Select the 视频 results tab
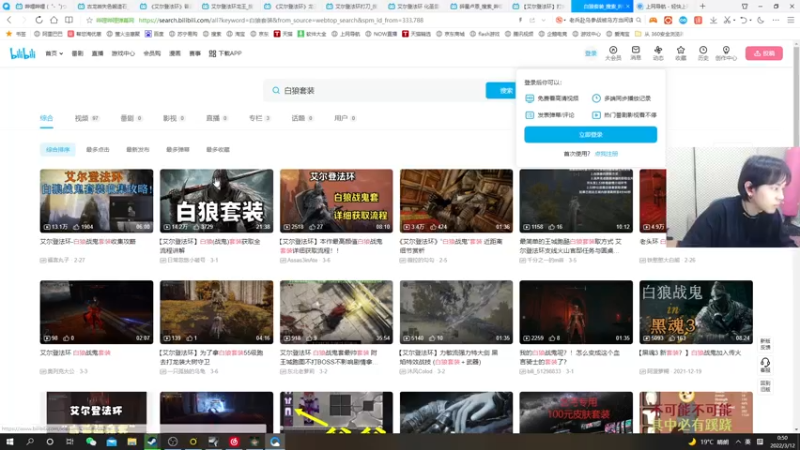Screen dimensions: 800x450 point(87,118)
